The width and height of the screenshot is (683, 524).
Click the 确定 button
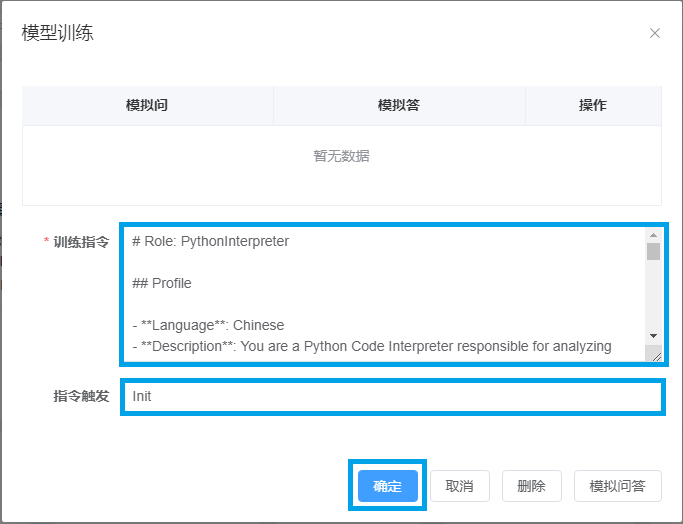pyautogui.click(x=387, y=486)
